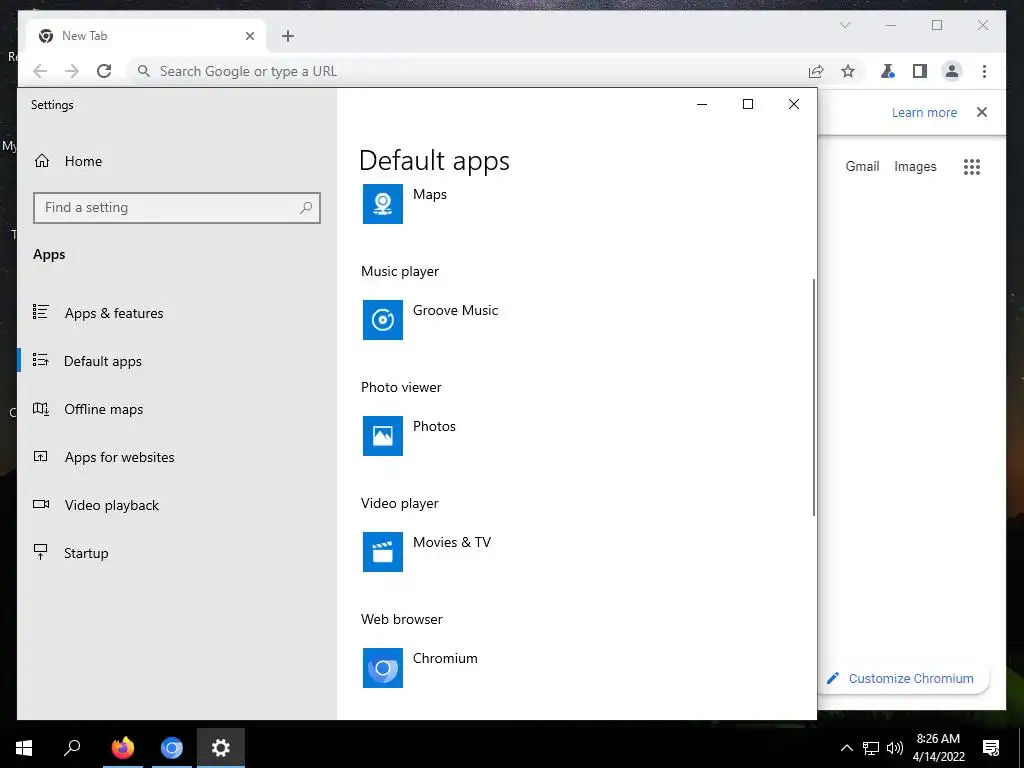1024x768 pixels.
Task: Open Startup sidebar icon
Action: point(40,552)
